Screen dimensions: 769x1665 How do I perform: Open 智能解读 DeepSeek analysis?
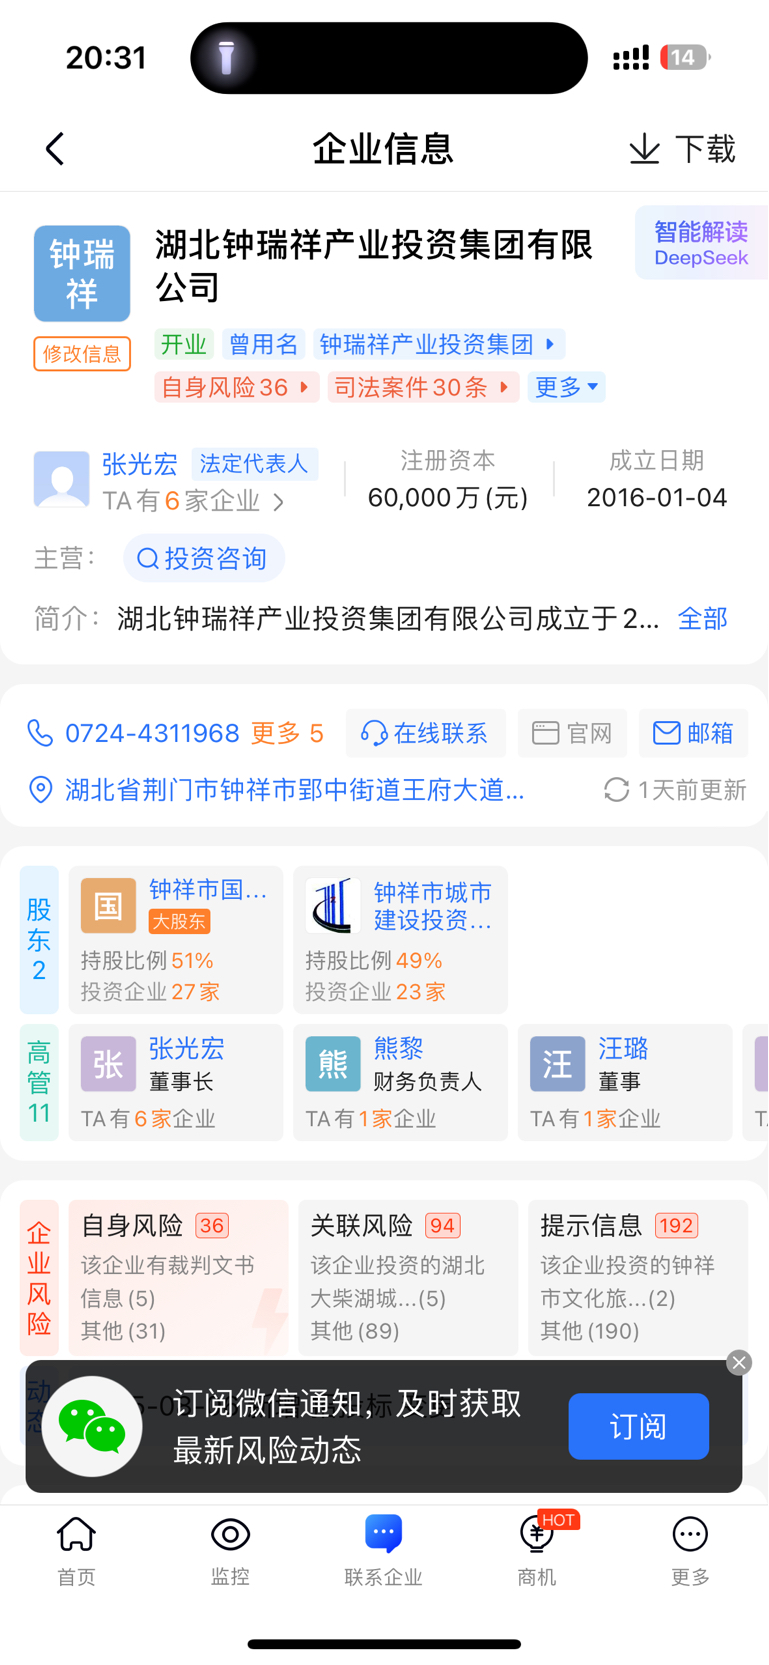coord(701,243)
